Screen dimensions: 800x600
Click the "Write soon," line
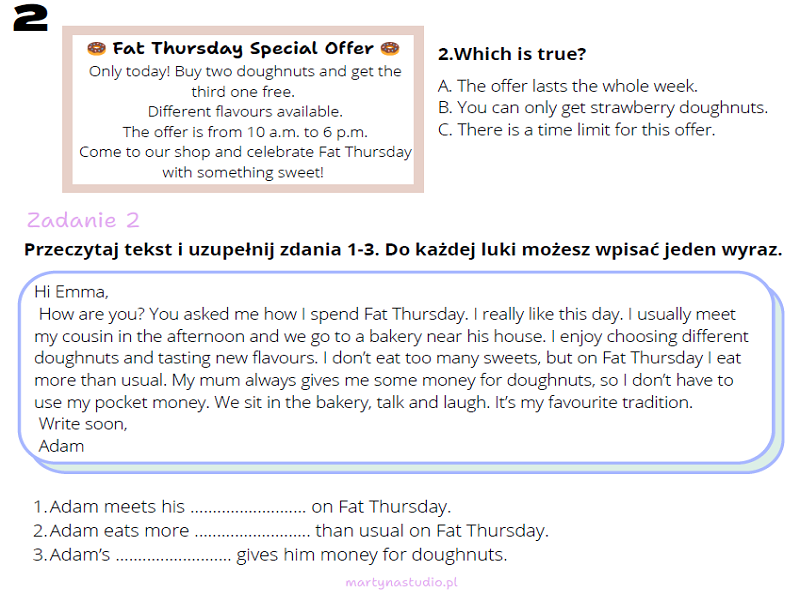[x=83, y=424]
